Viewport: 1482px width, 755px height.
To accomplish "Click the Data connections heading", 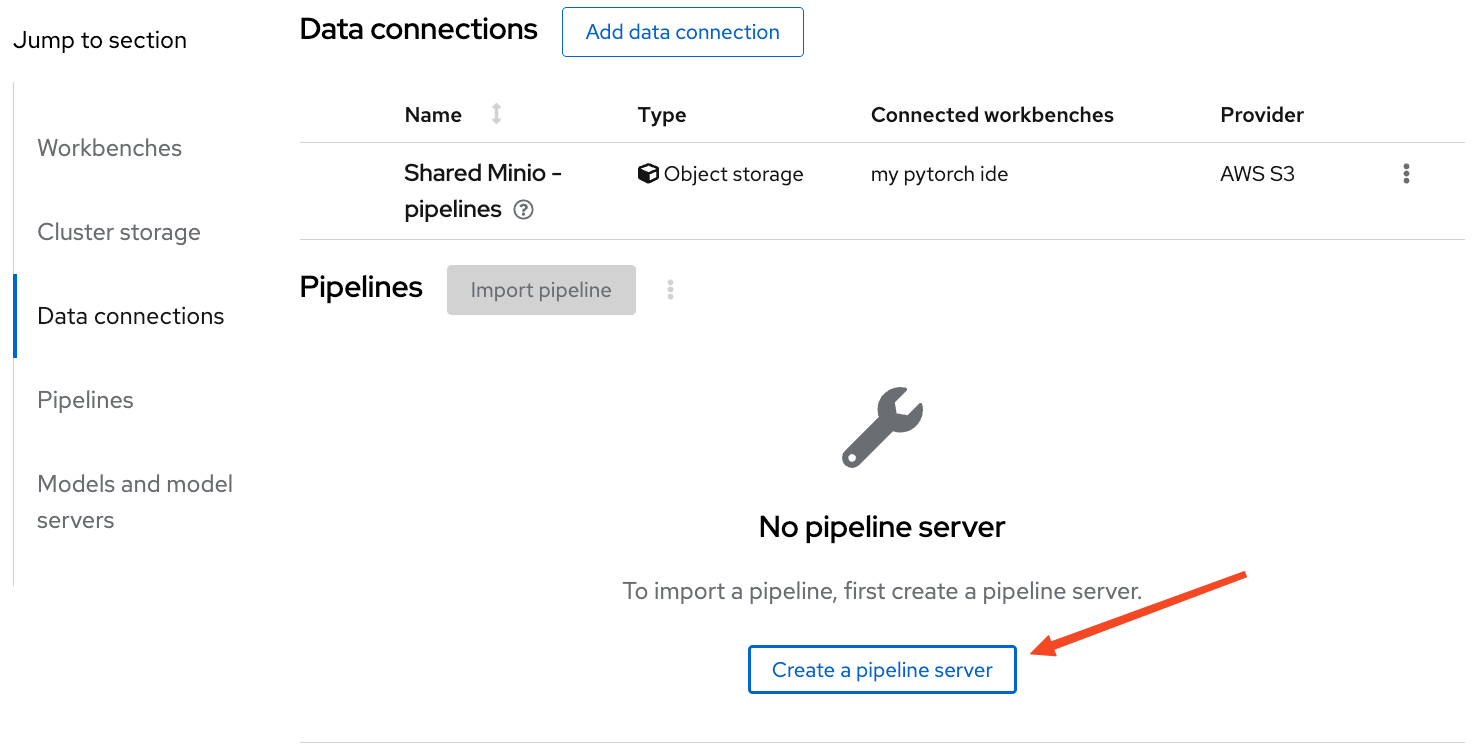I will [x=419, y=29].
